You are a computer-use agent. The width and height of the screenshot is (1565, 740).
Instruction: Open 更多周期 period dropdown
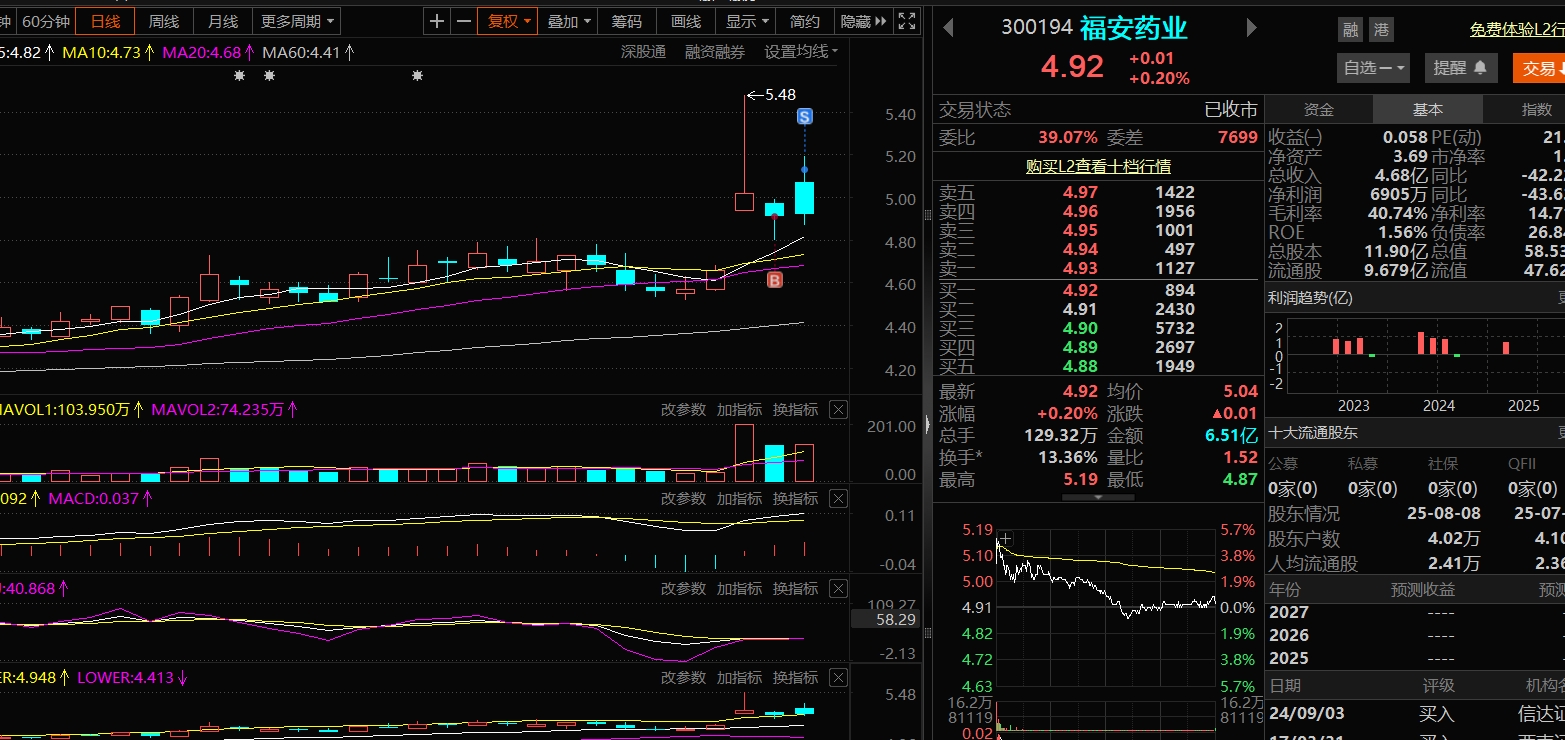[x=298, y=21]
